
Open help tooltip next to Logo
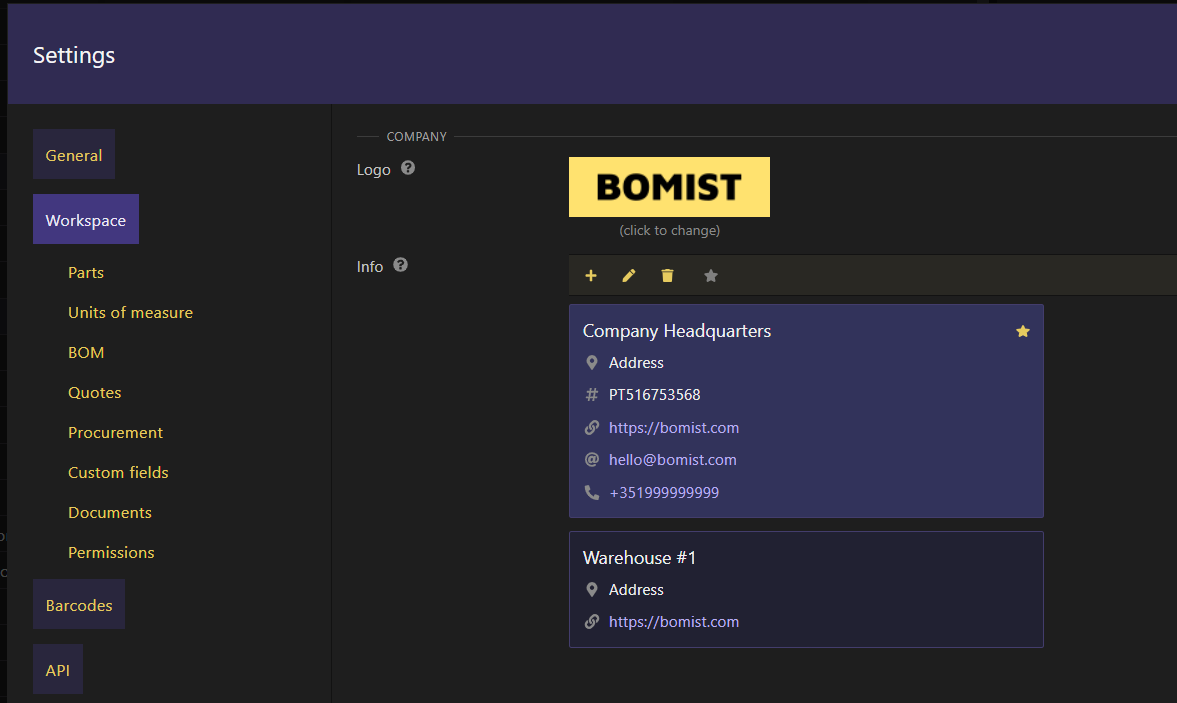(x=408, y=168)
